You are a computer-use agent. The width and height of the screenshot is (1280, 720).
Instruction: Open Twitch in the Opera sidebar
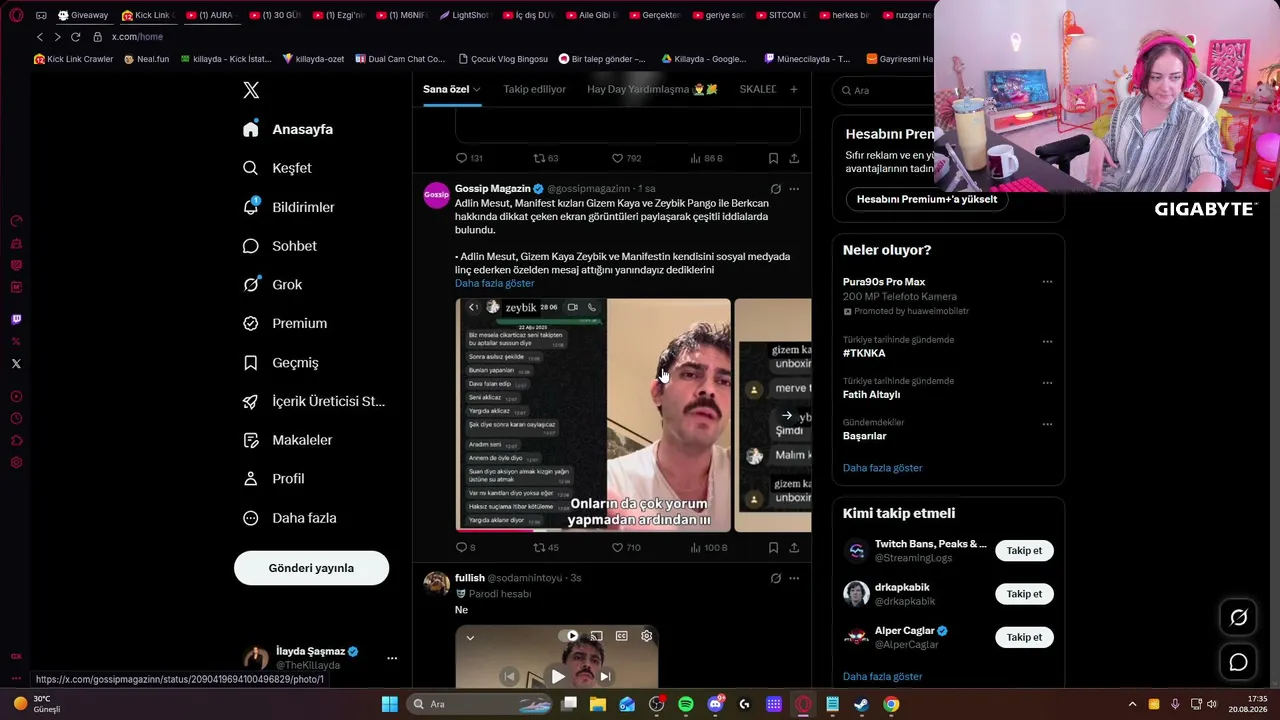(16, 320)
